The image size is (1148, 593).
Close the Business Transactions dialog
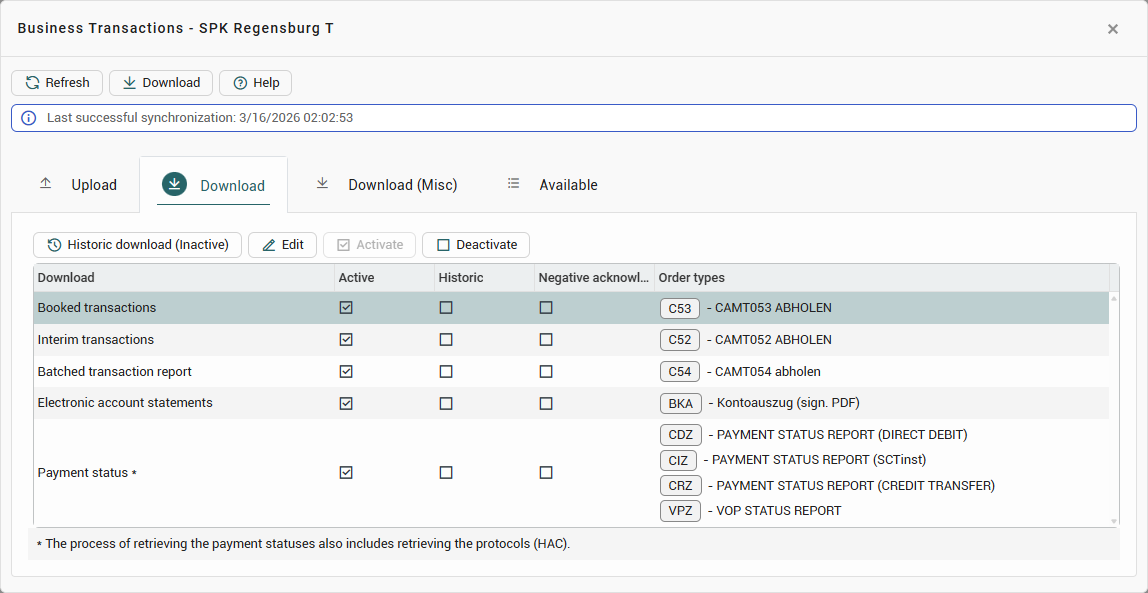[x=1112, y=29]
